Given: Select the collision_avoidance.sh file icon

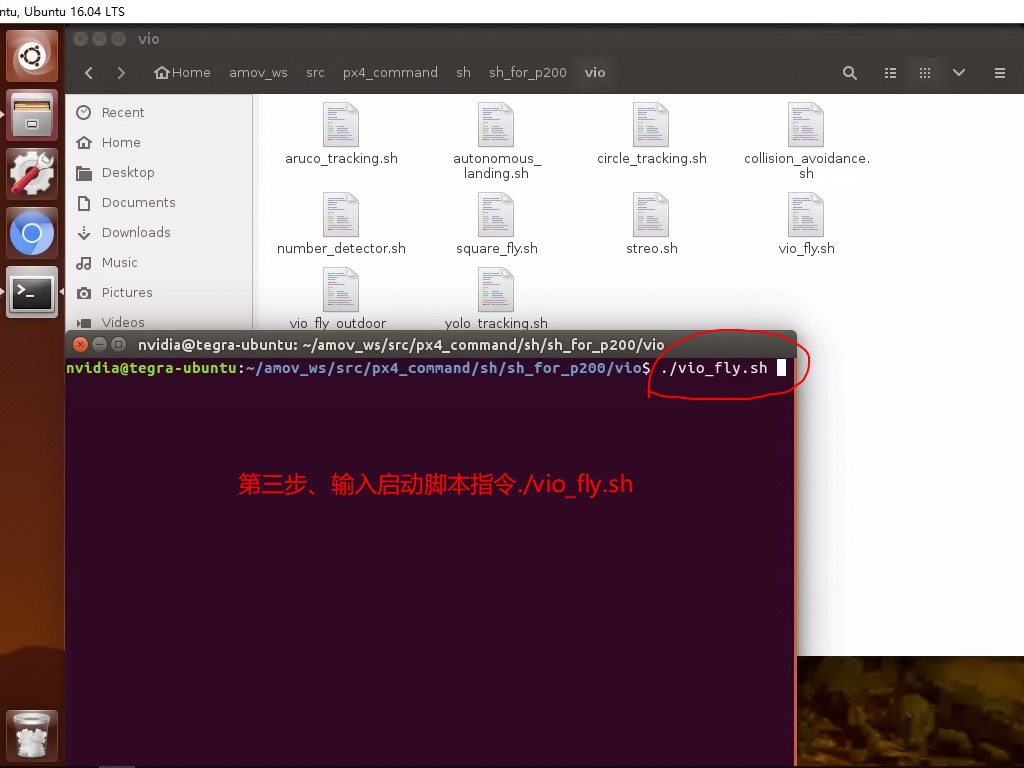Looking at the screenshot, I should pyautogui.click(x=806, y=124).
